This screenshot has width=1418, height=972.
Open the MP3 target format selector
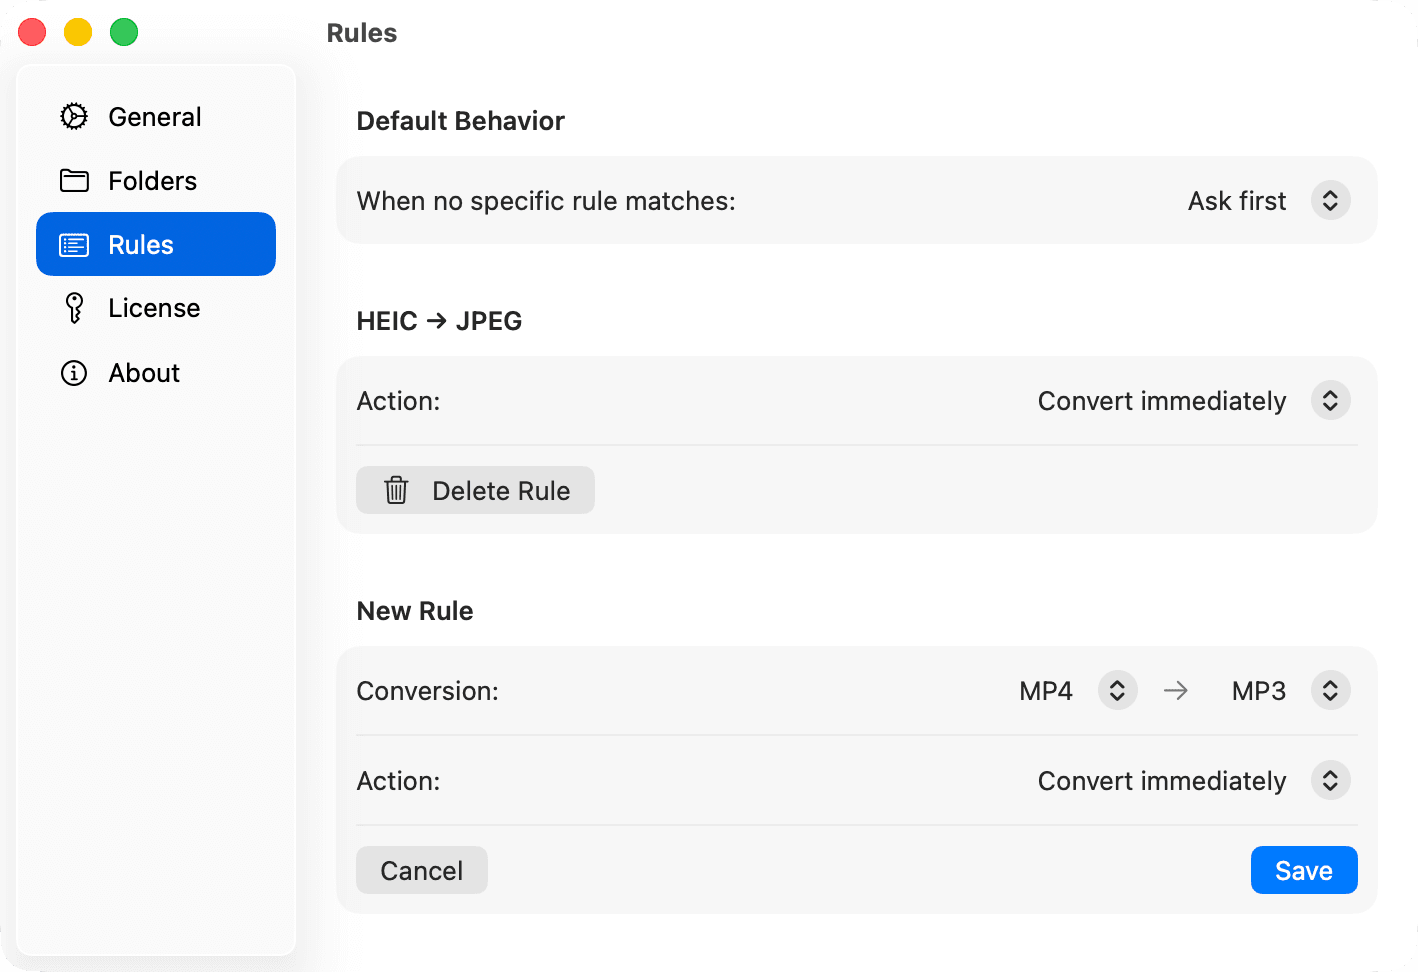1330,690
